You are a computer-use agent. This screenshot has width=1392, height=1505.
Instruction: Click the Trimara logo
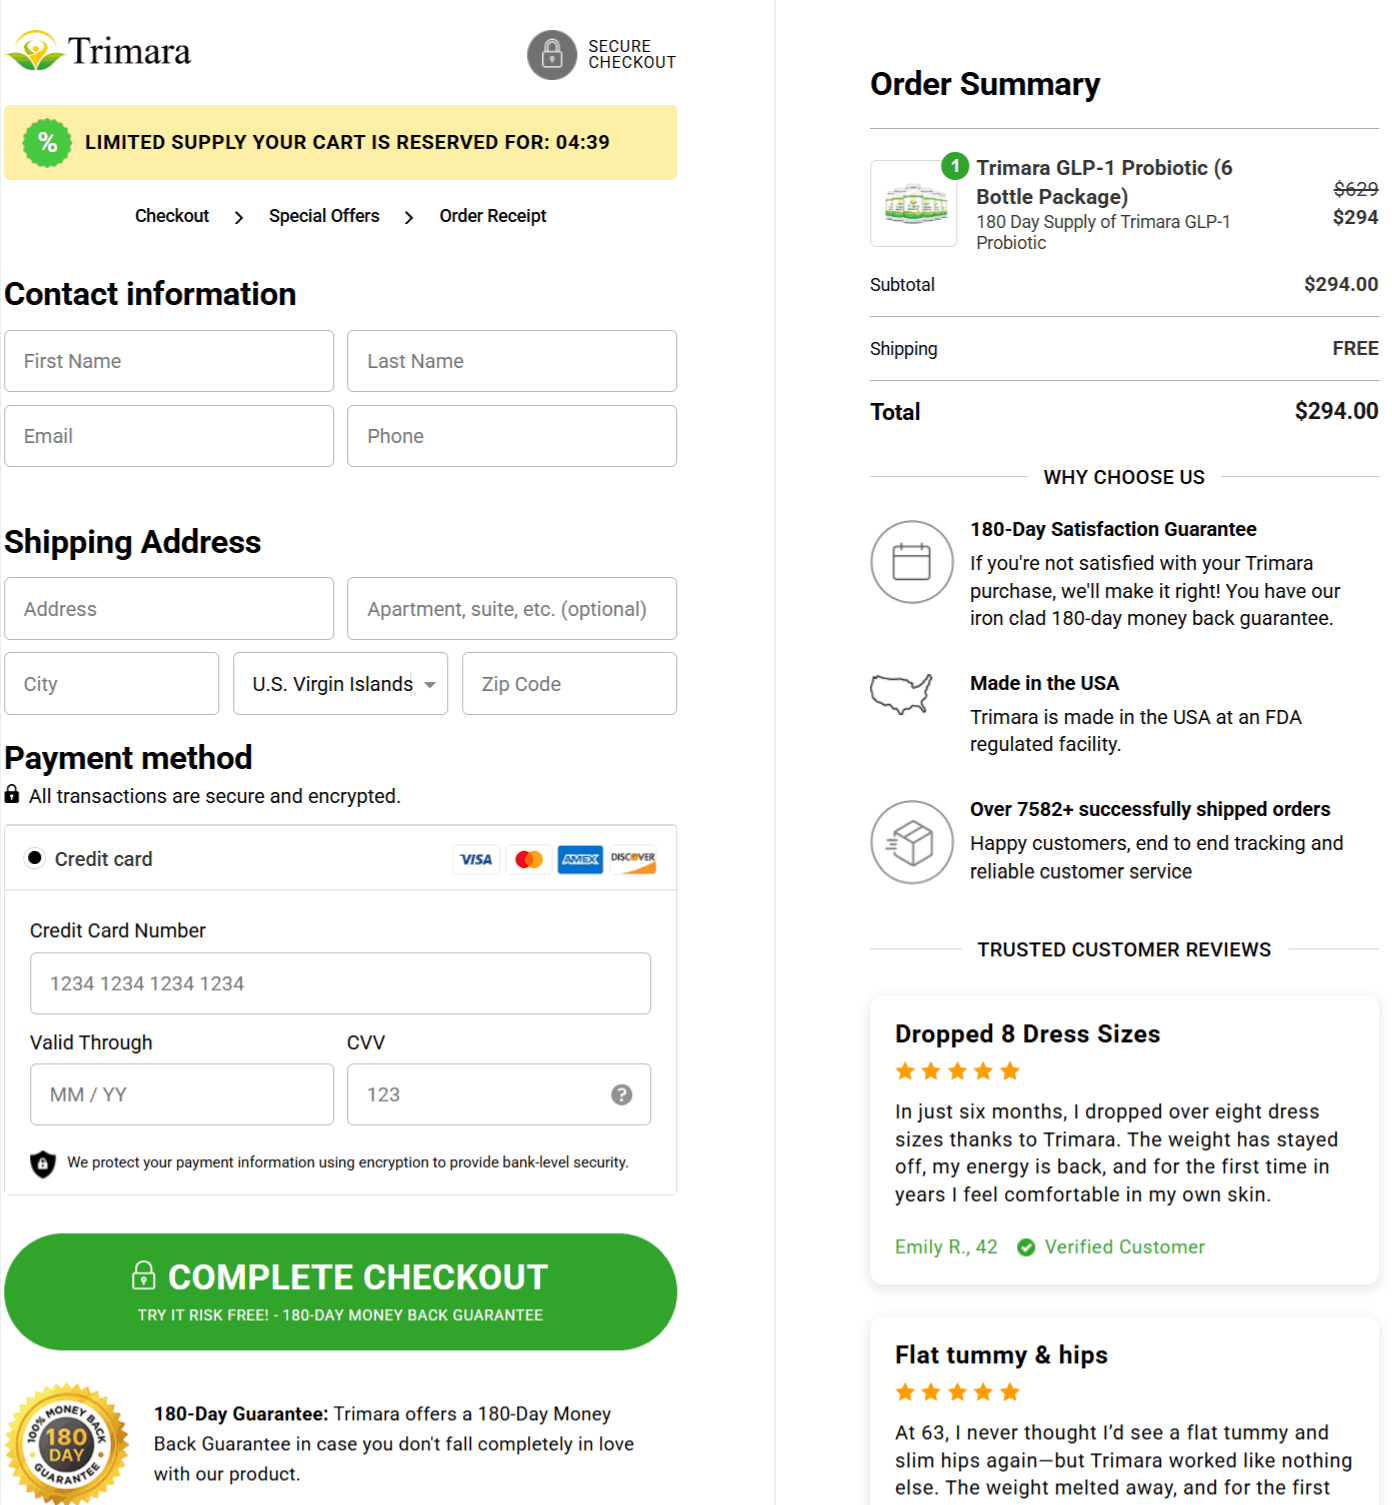pos(100,50)
